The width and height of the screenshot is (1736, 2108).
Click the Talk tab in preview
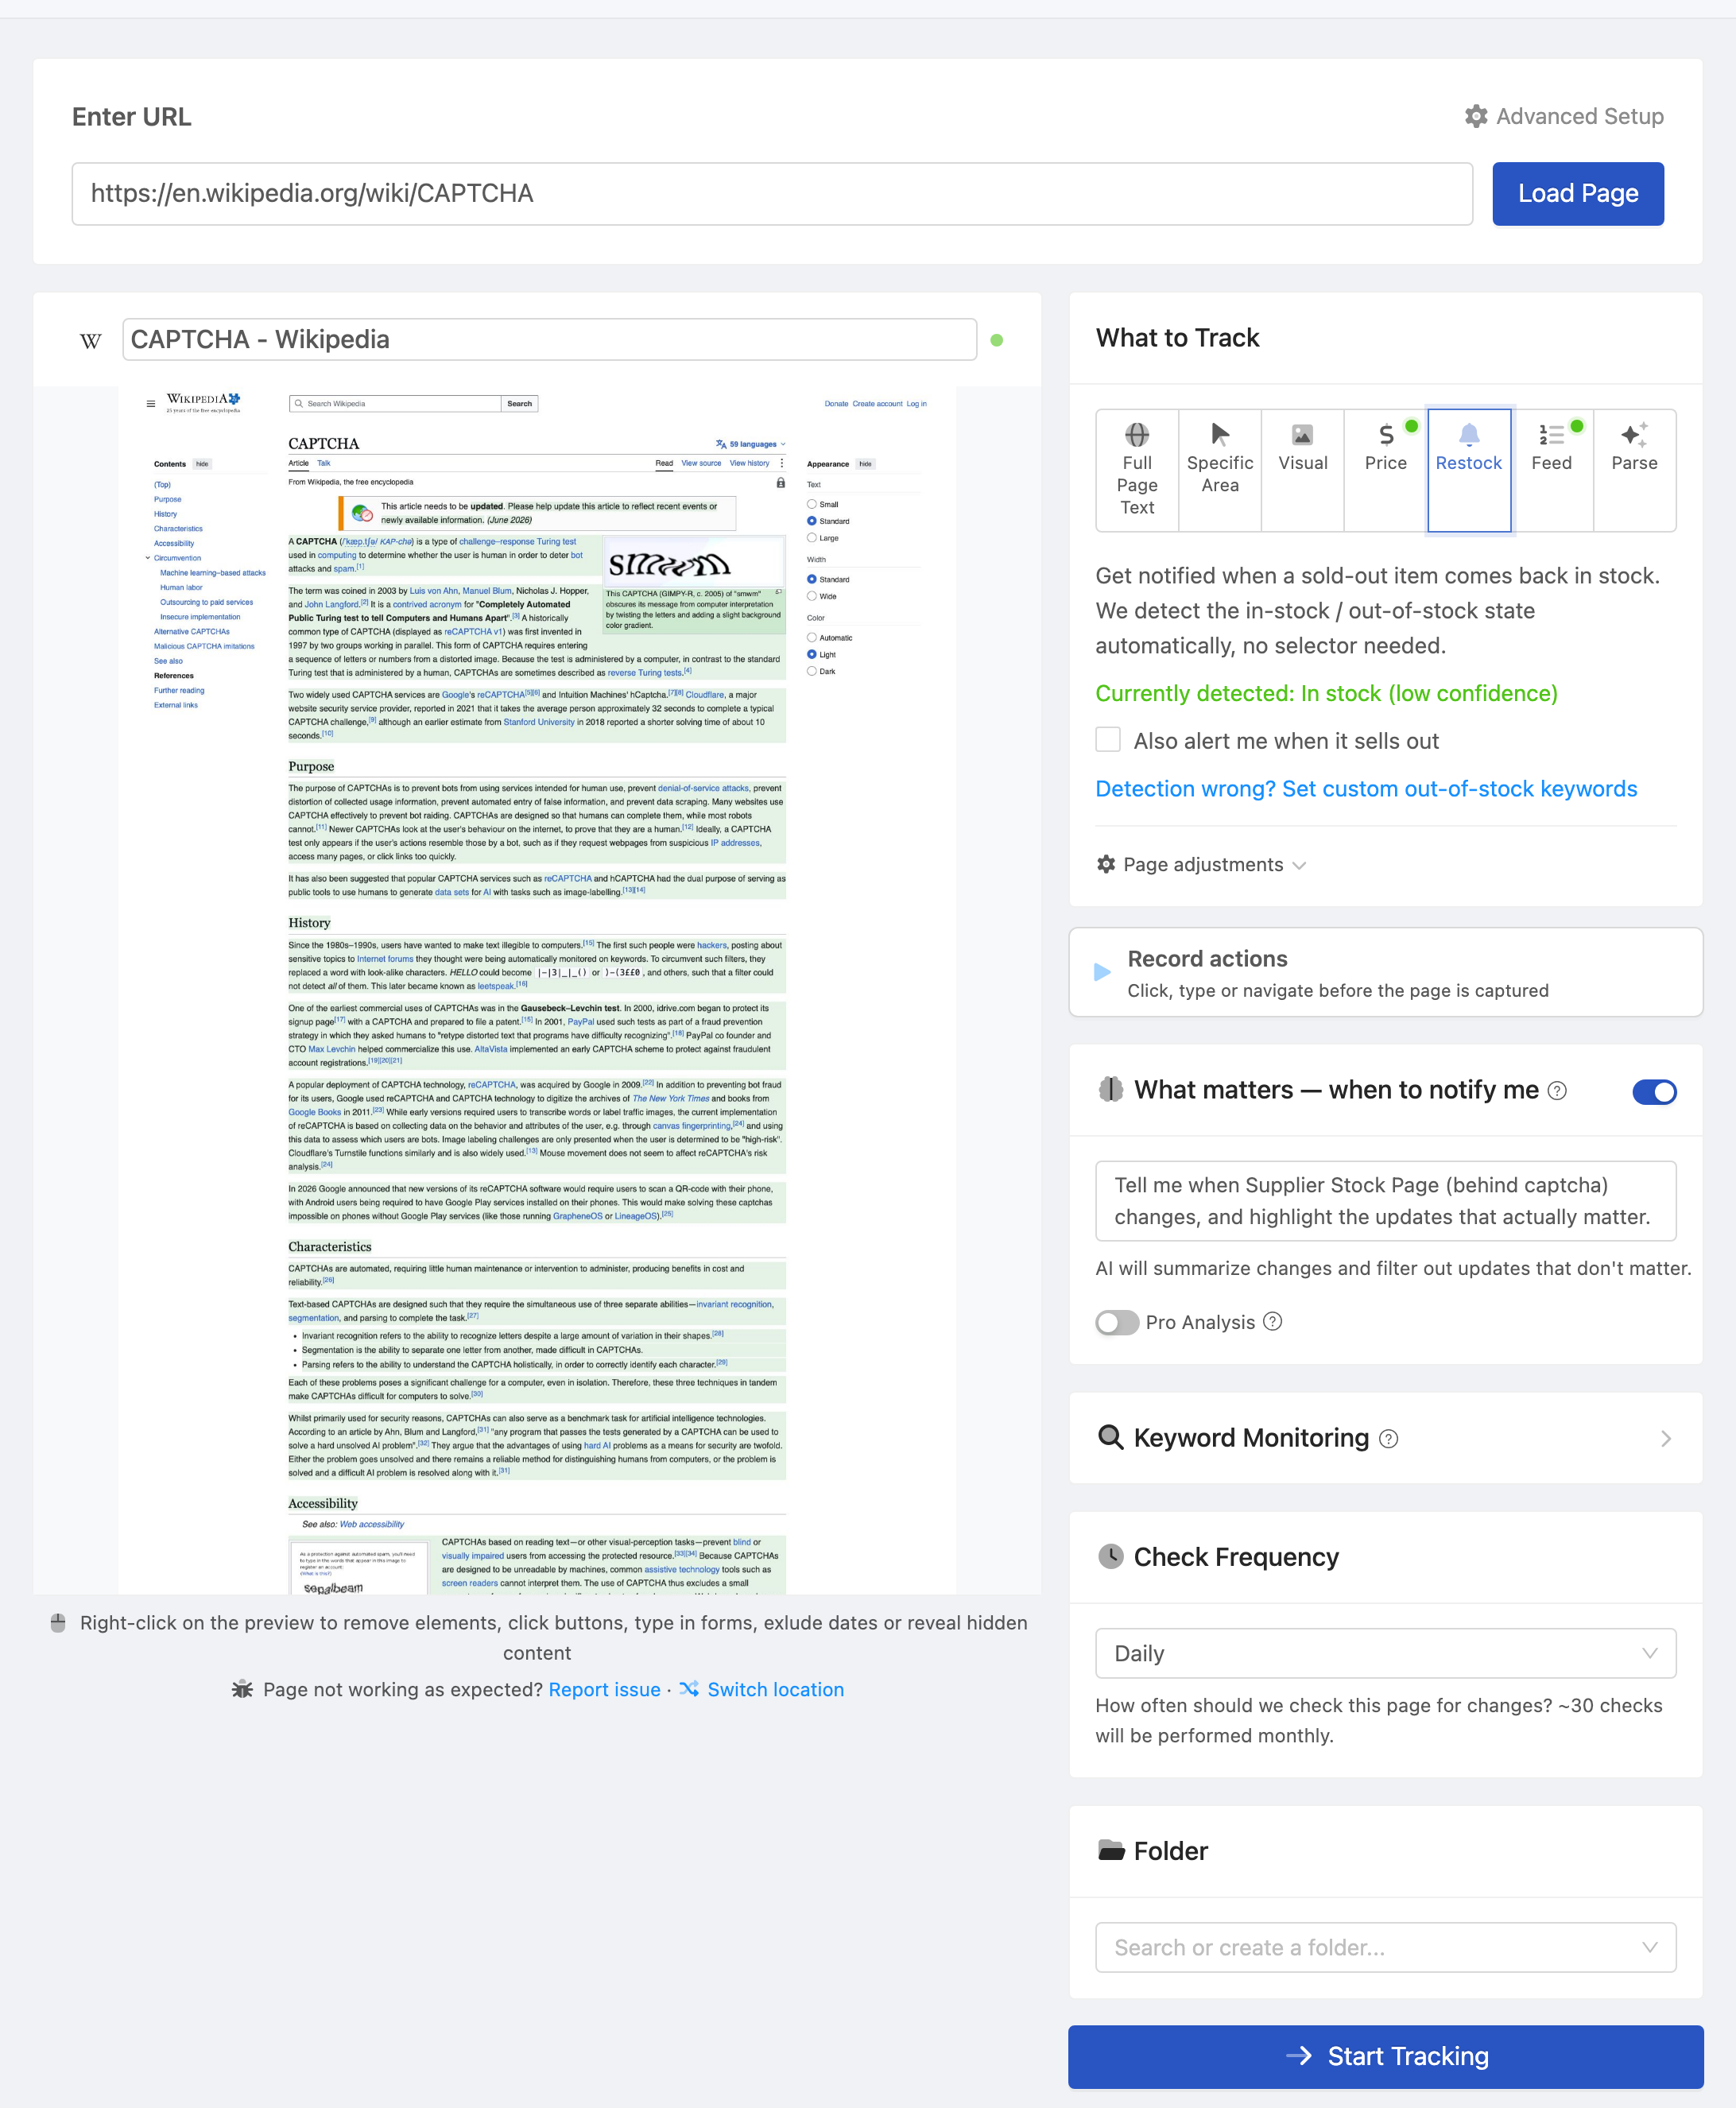[323, 463]
